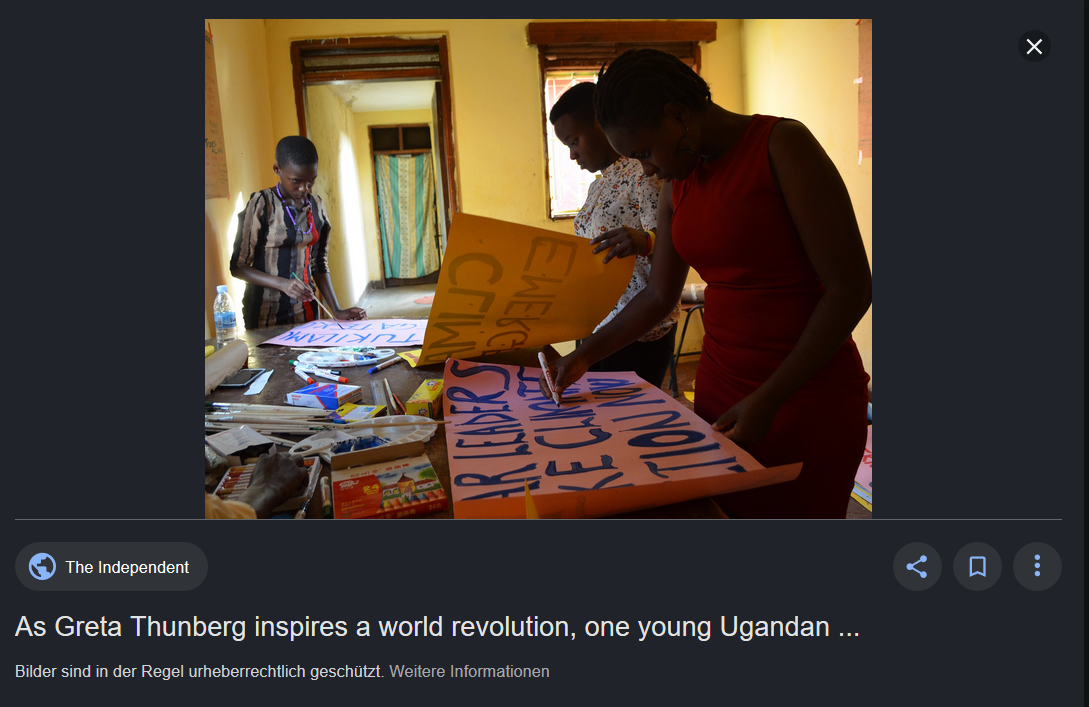Open the Weitere Informationen link

tap(469, 672)
